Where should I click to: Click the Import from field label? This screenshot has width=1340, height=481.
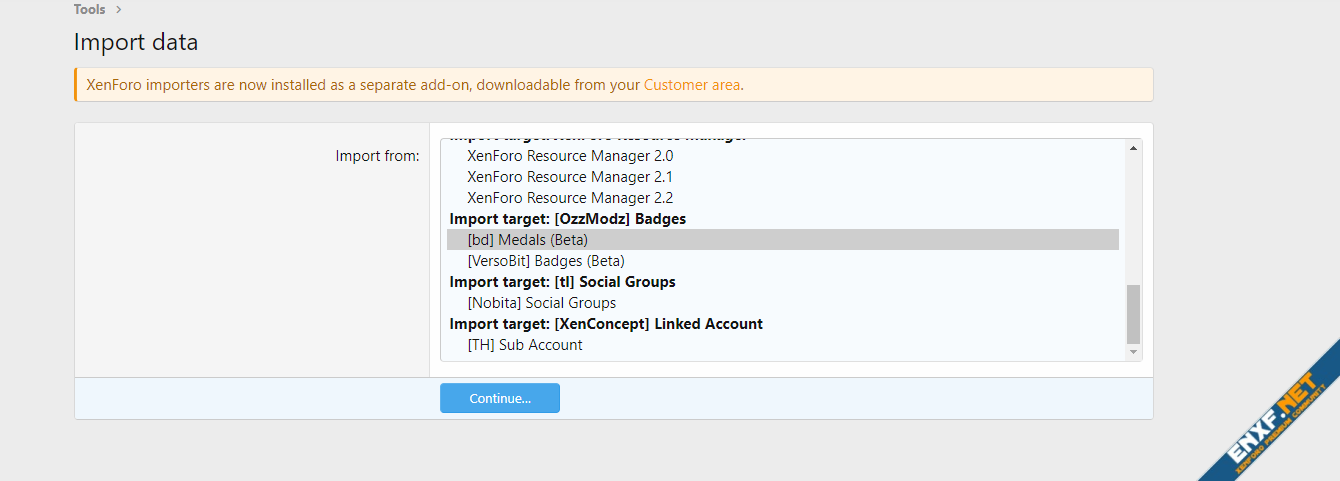pos(377,156)
